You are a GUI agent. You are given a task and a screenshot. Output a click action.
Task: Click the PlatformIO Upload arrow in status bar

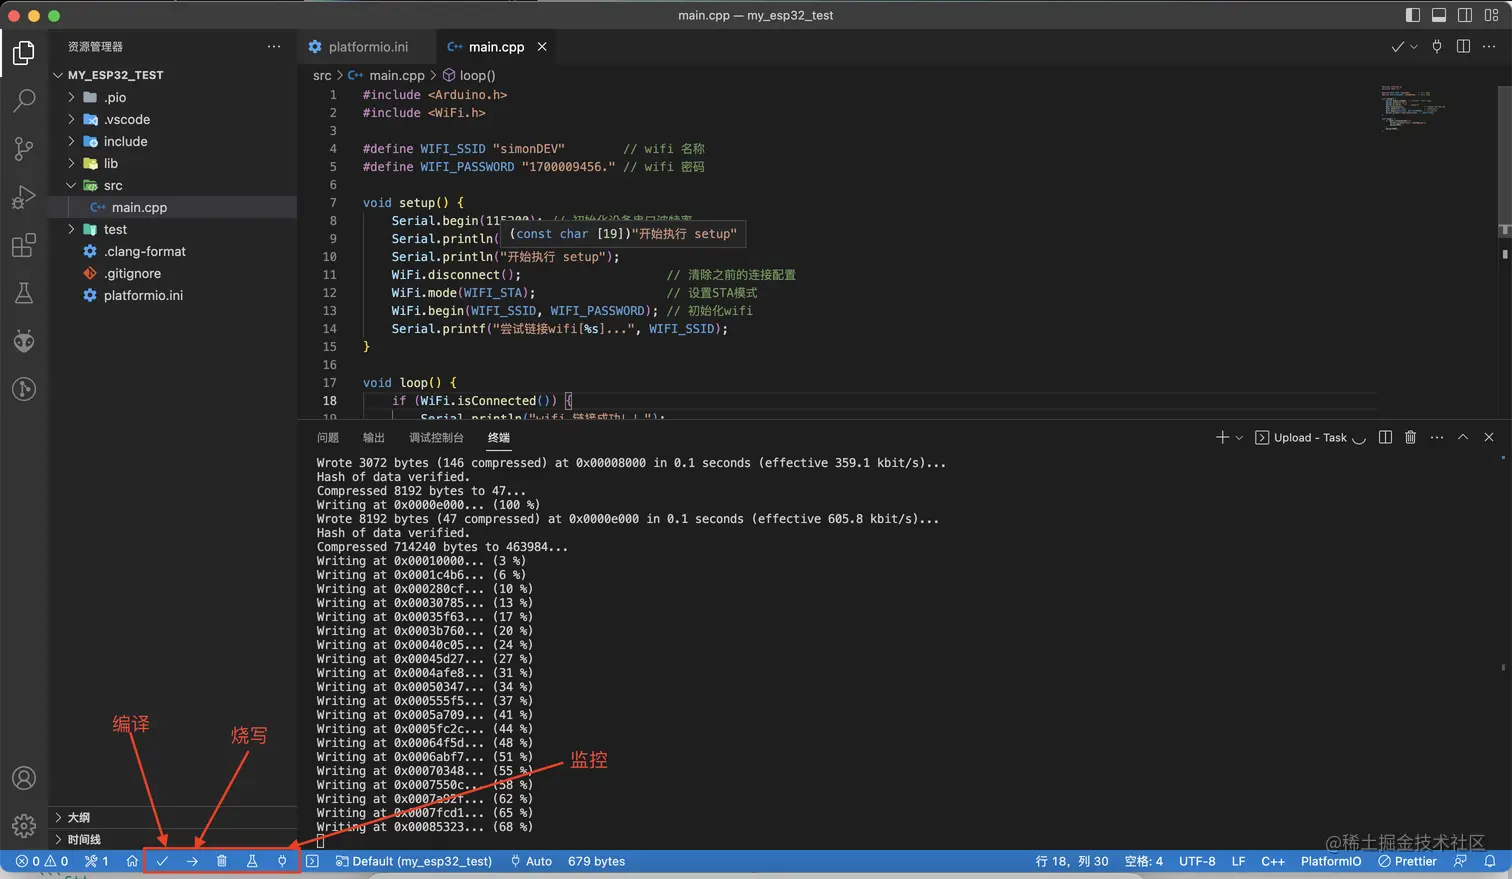pos(192,861)
